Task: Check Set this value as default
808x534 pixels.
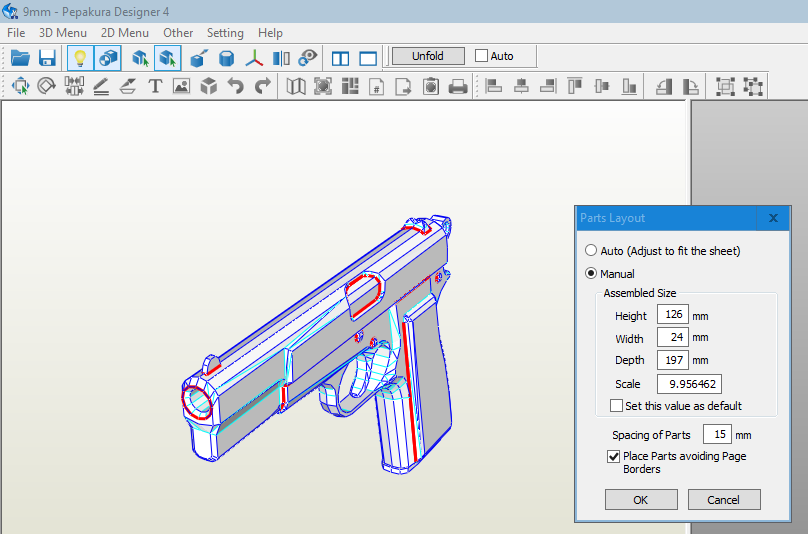Action: [x=616, y=406]
